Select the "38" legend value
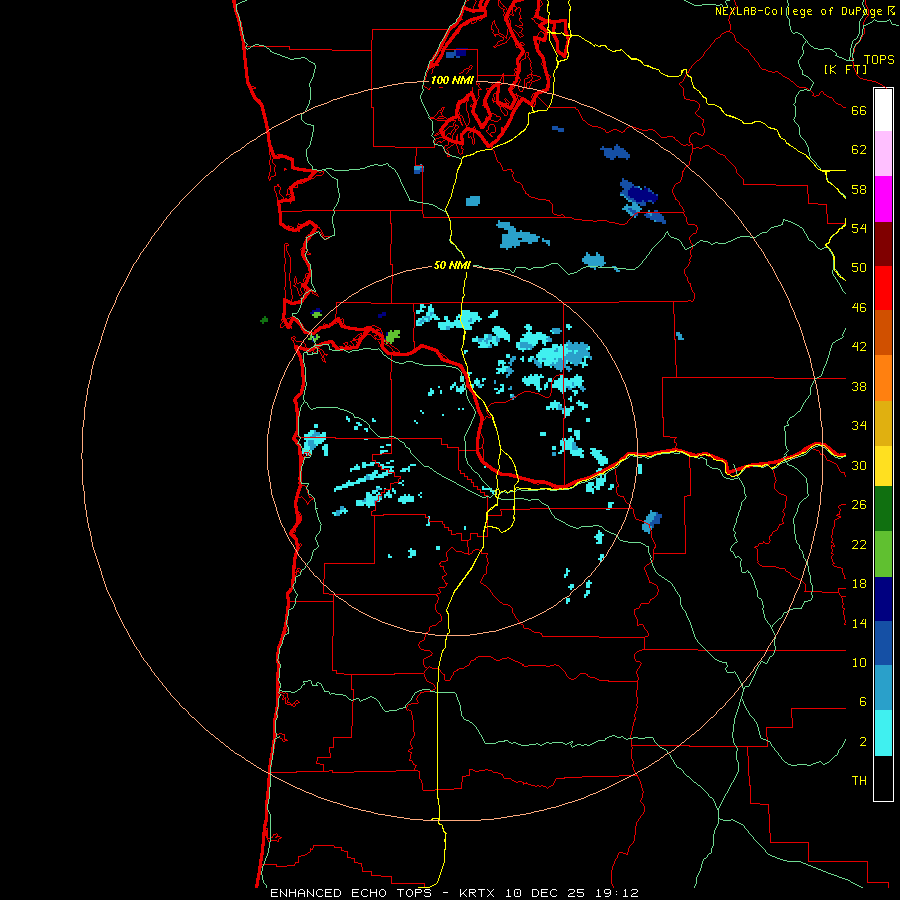 coord(859,386)
